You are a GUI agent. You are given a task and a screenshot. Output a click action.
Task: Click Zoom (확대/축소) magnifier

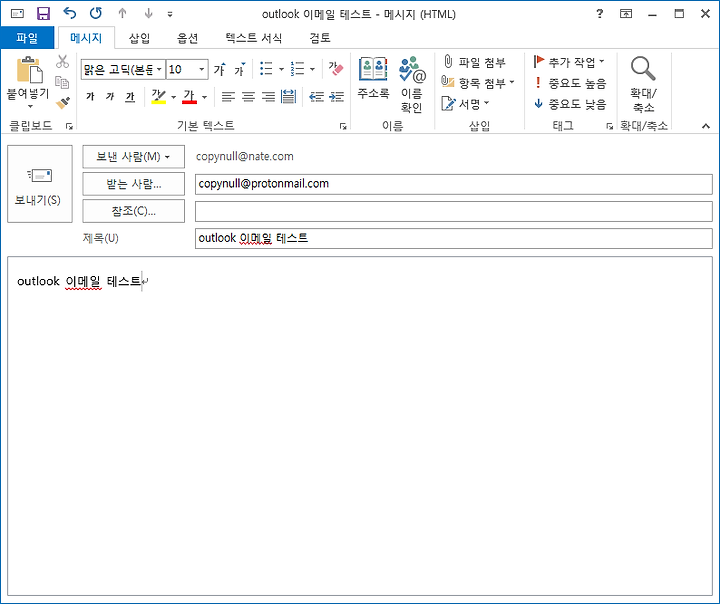[643, 85]
